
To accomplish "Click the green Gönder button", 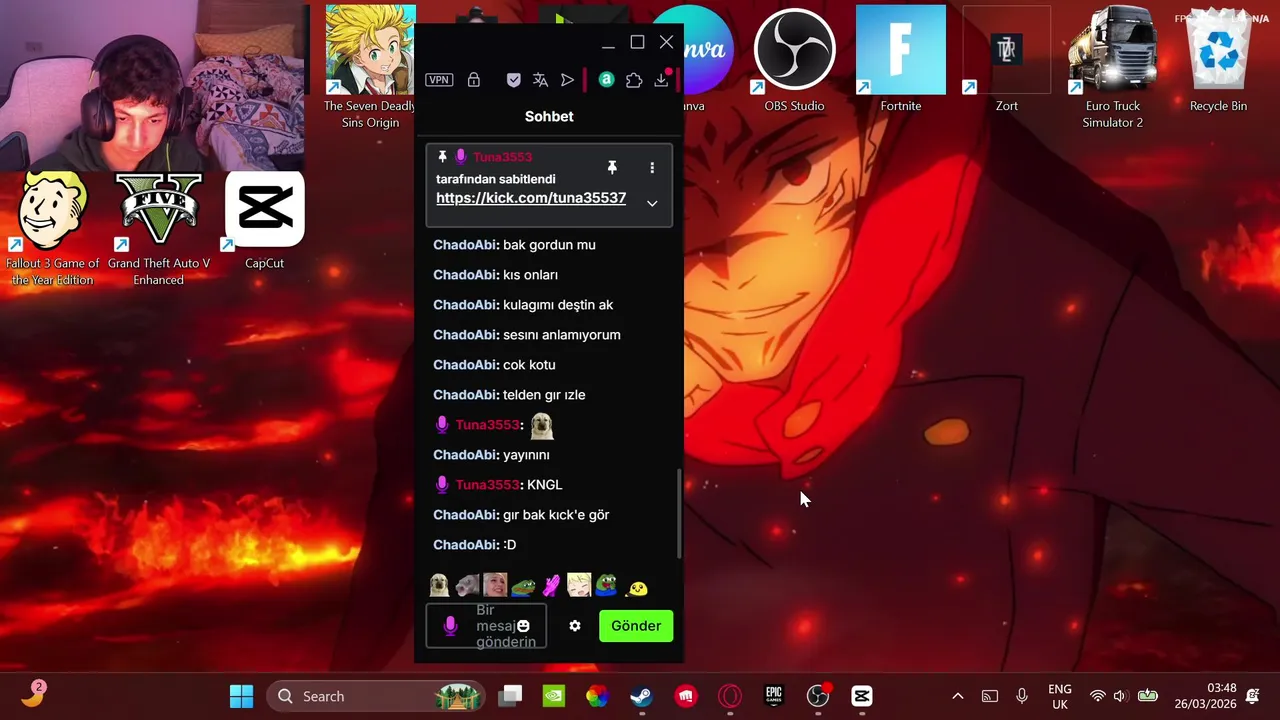I will tap(636, 626).
